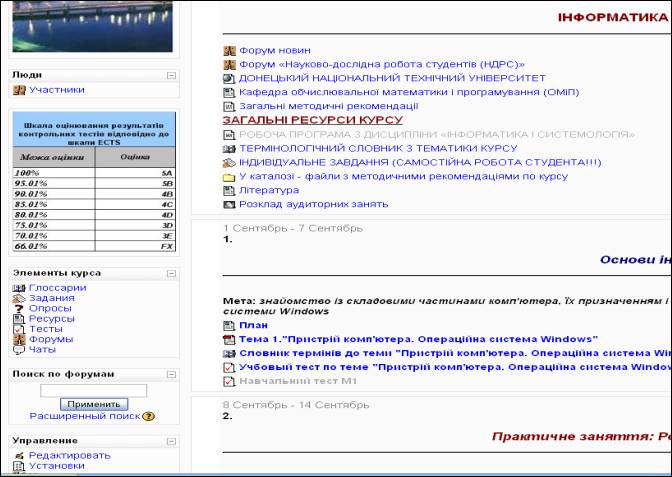The image size is (672, 477).
Task: Open Форум «Науково-дослідна робота студентів (НДРС)» link
Action: (382, 64)
